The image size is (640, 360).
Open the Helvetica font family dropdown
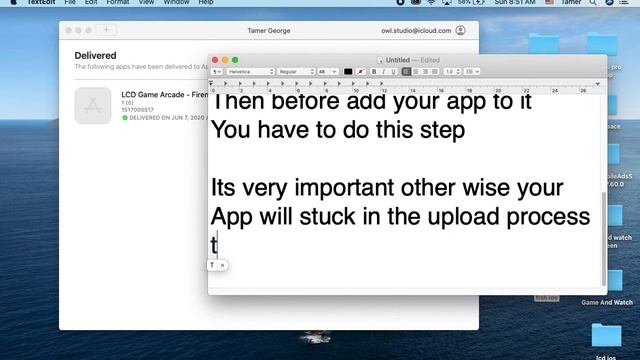[x=251, y=72]
